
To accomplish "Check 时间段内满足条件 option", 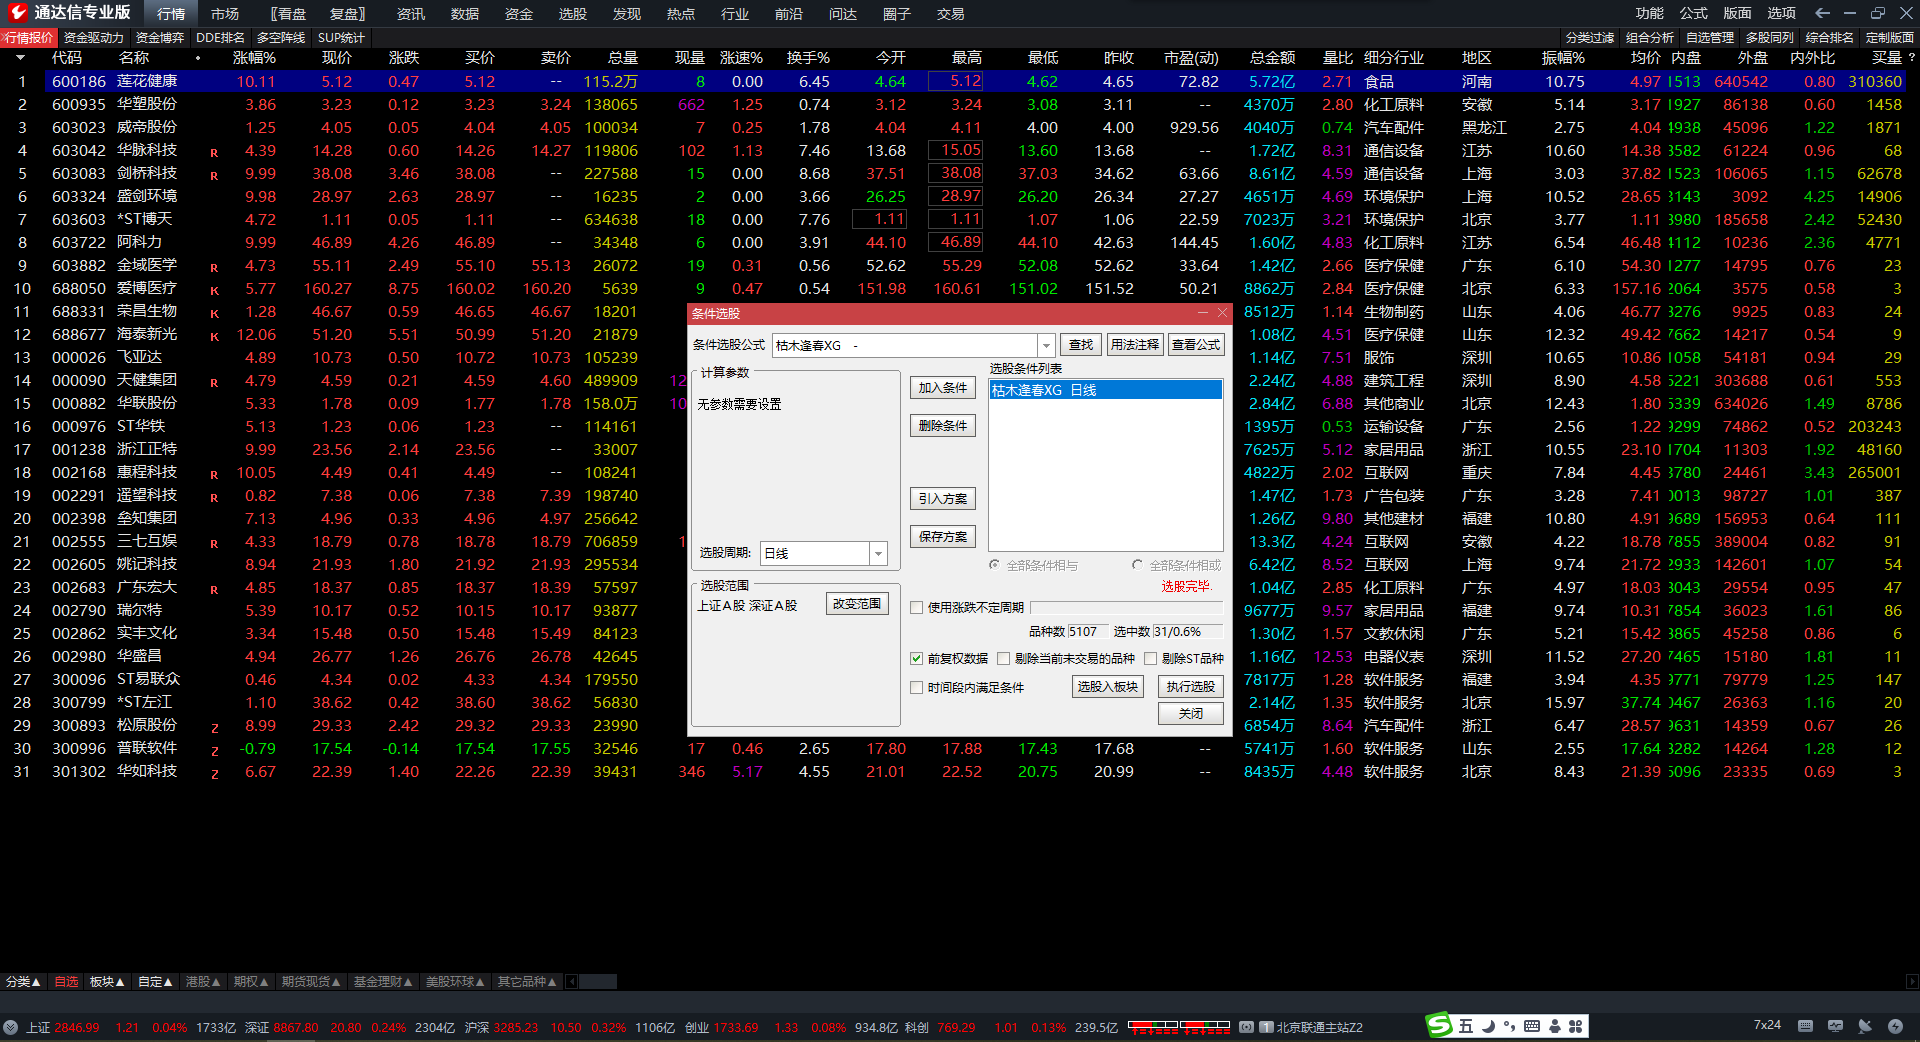I will (x=916, y=687).
